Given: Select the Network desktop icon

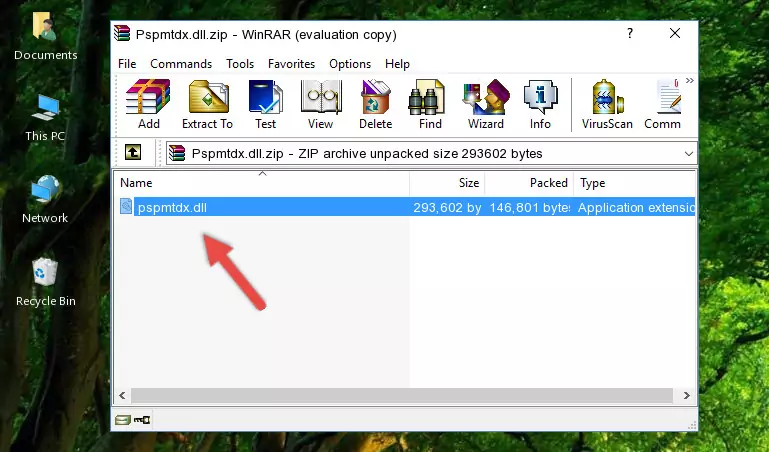Looking at the screenshot, I should pyautogui.click(x=45, y=199).
